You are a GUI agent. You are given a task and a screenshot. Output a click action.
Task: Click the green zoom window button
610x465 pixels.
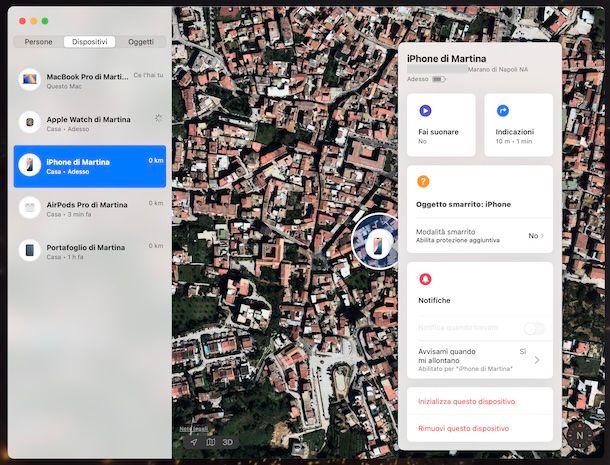[x=45, y=21]
